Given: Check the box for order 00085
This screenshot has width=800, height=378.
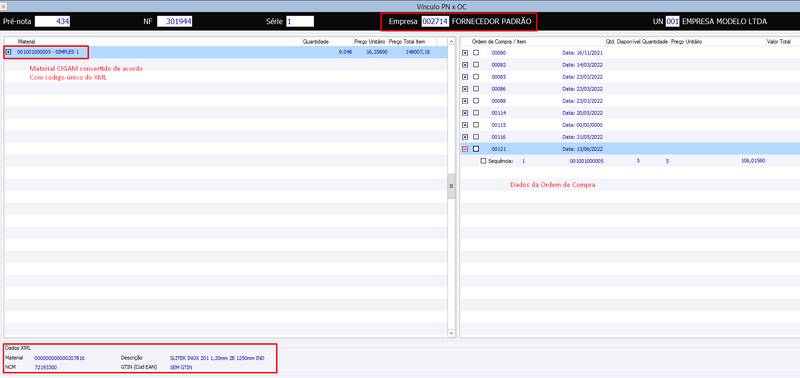Looking at the screenshot, I should [476, 77].
